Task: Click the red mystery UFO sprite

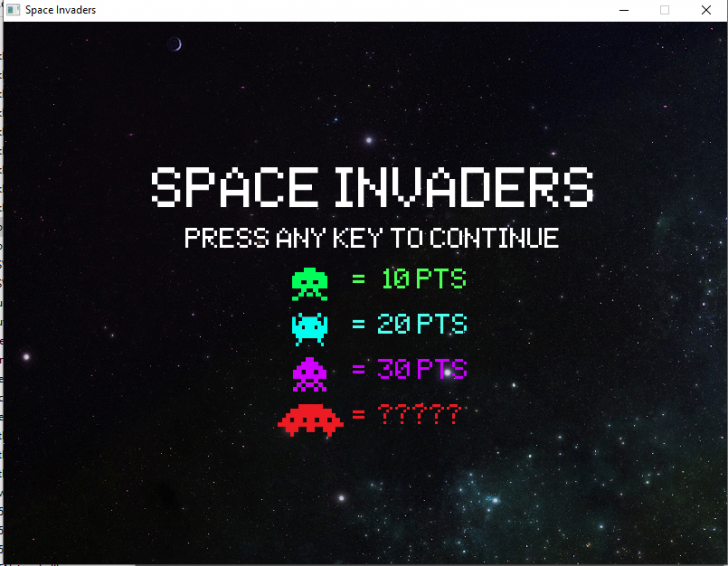Action: tap(310, 420)
